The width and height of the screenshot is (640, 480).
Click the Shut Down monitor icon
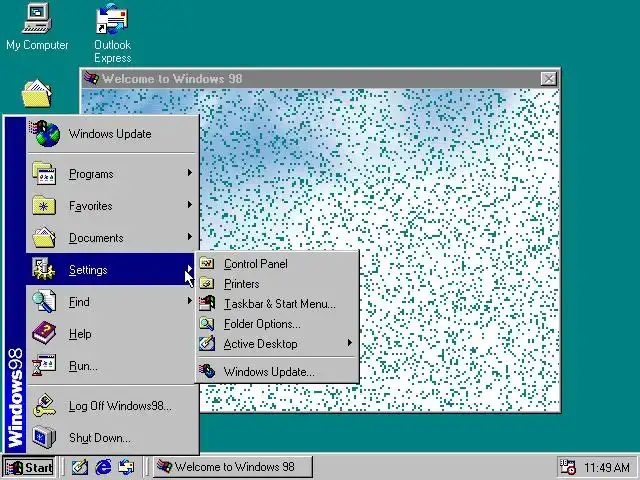pos(44,437)
